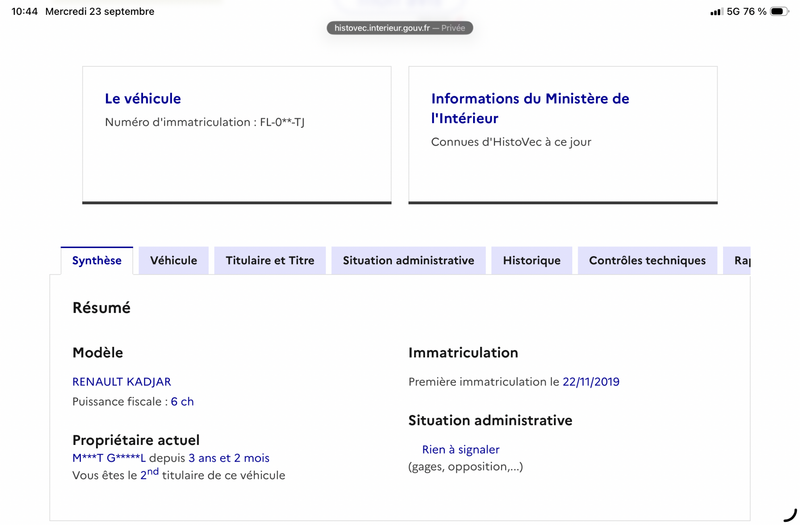Image resolution: width=800 pixels, height=525 pixels.
Task: Click Informations du Ministère de l'Intérieur heading
Action: click(x=530, y=108)
